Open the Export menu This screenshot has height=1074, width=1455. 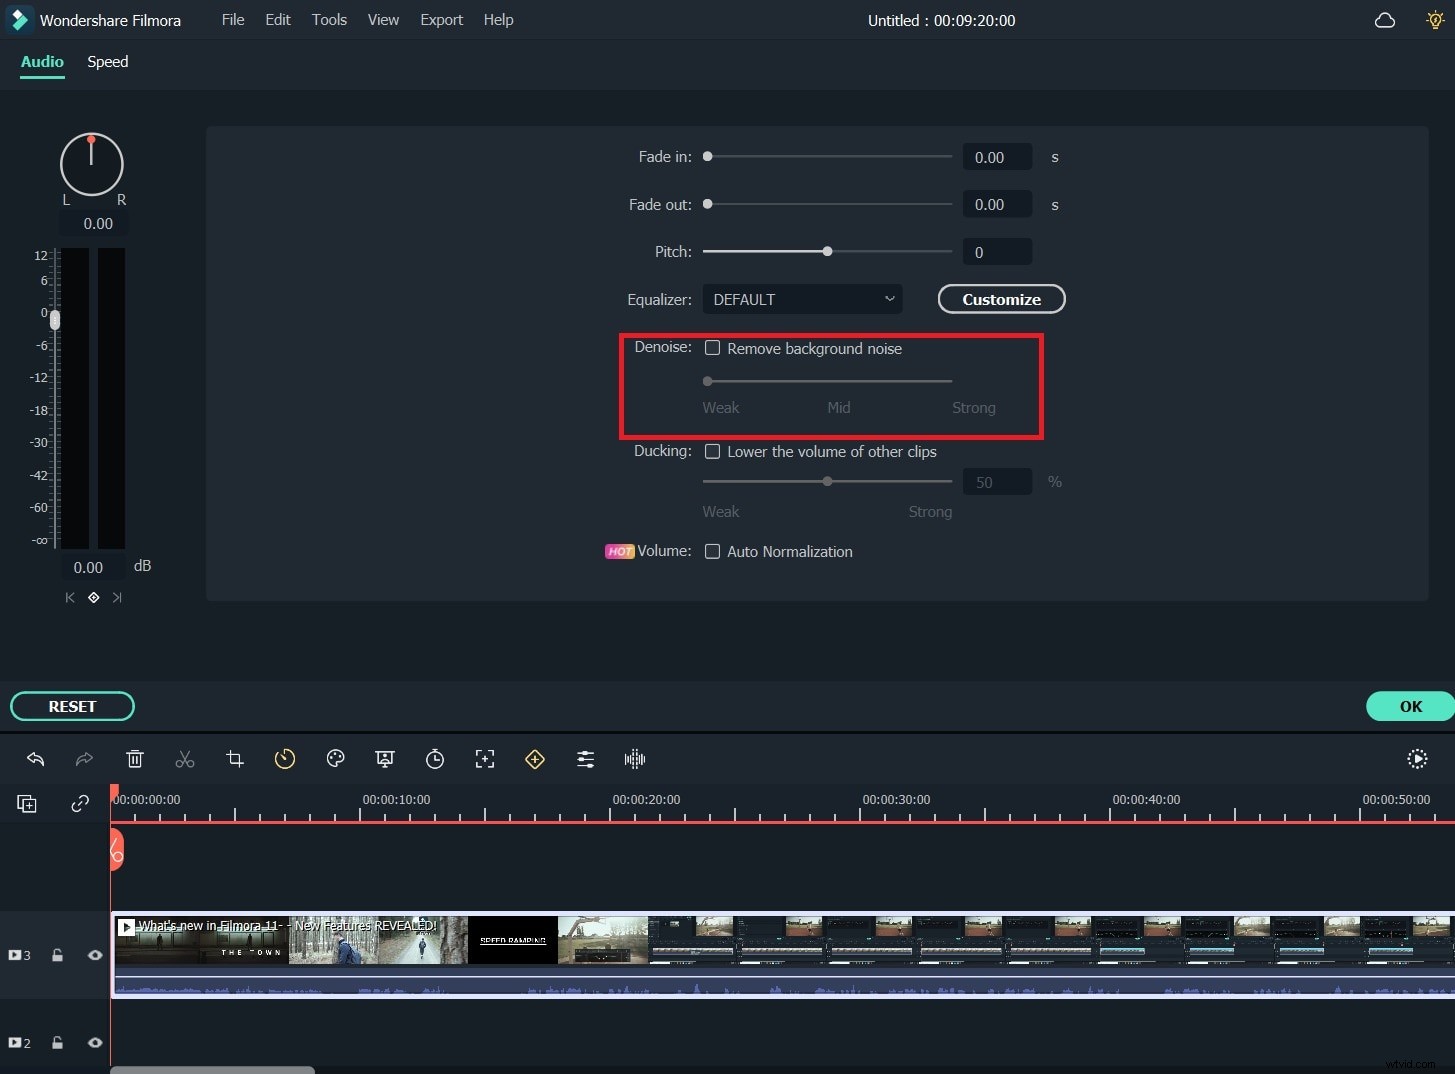441,19
